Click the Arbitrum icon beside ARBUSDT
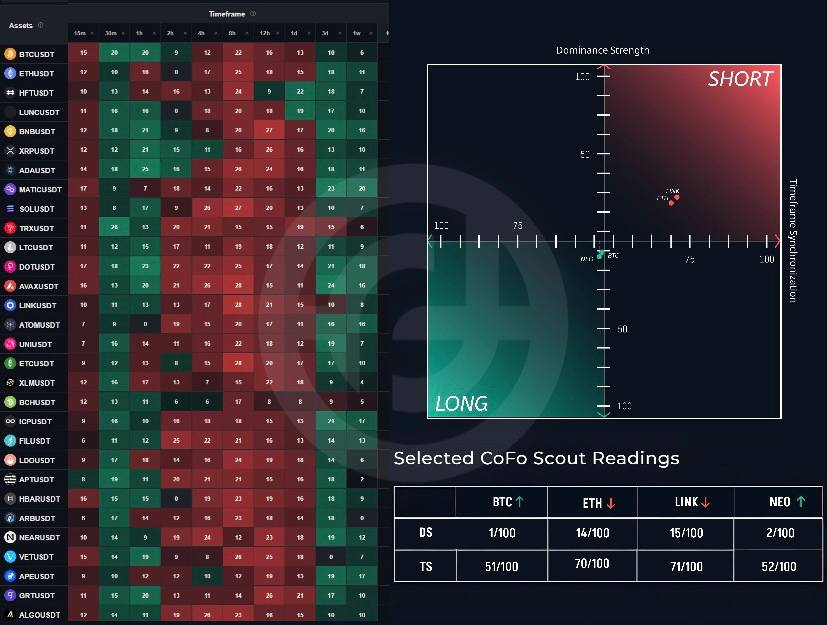The image size is (827, 625). [10, 518]
